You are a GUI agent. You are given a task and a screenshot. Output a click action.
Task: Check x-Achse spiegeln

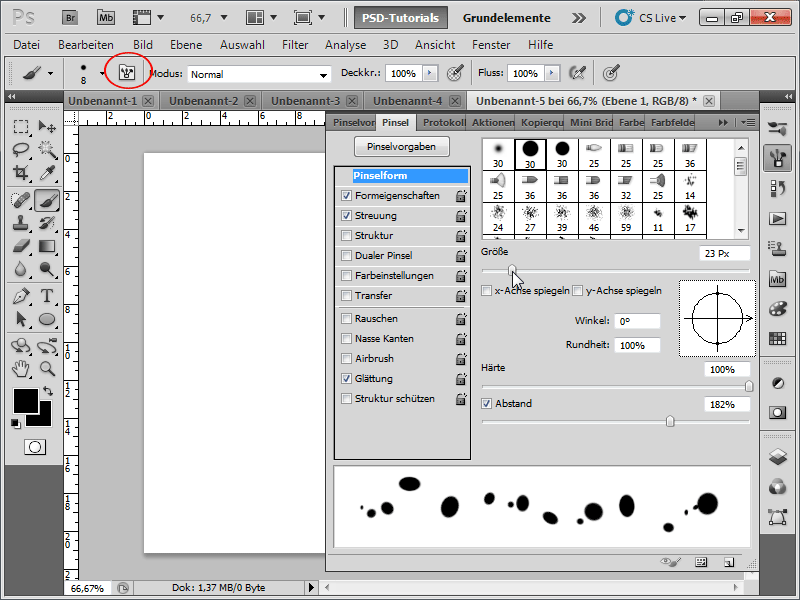click(x=487, y=290)
